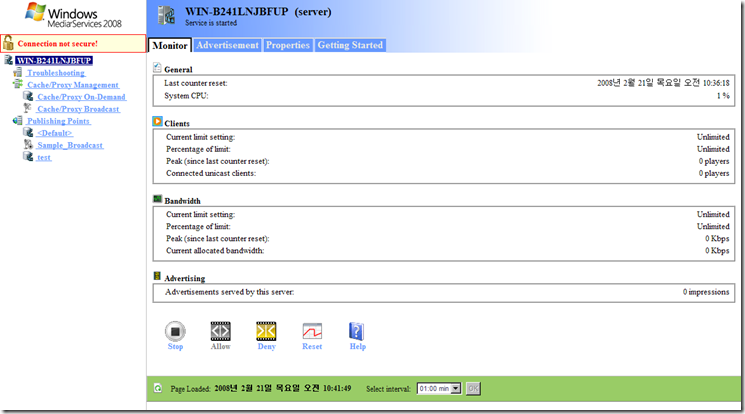745x414 pixels.
Task: Click the large server icon in header
Action: (x=166, y=16)
